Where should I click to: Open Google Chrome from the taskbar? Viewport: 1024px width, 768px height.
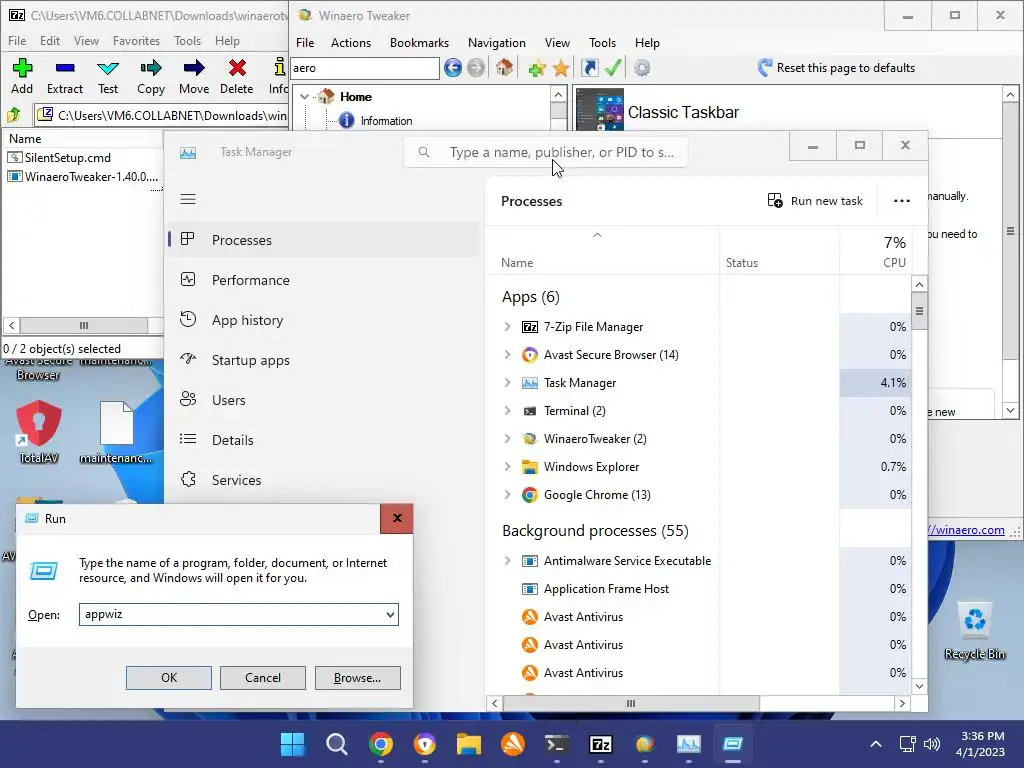(x=381, y=744)
